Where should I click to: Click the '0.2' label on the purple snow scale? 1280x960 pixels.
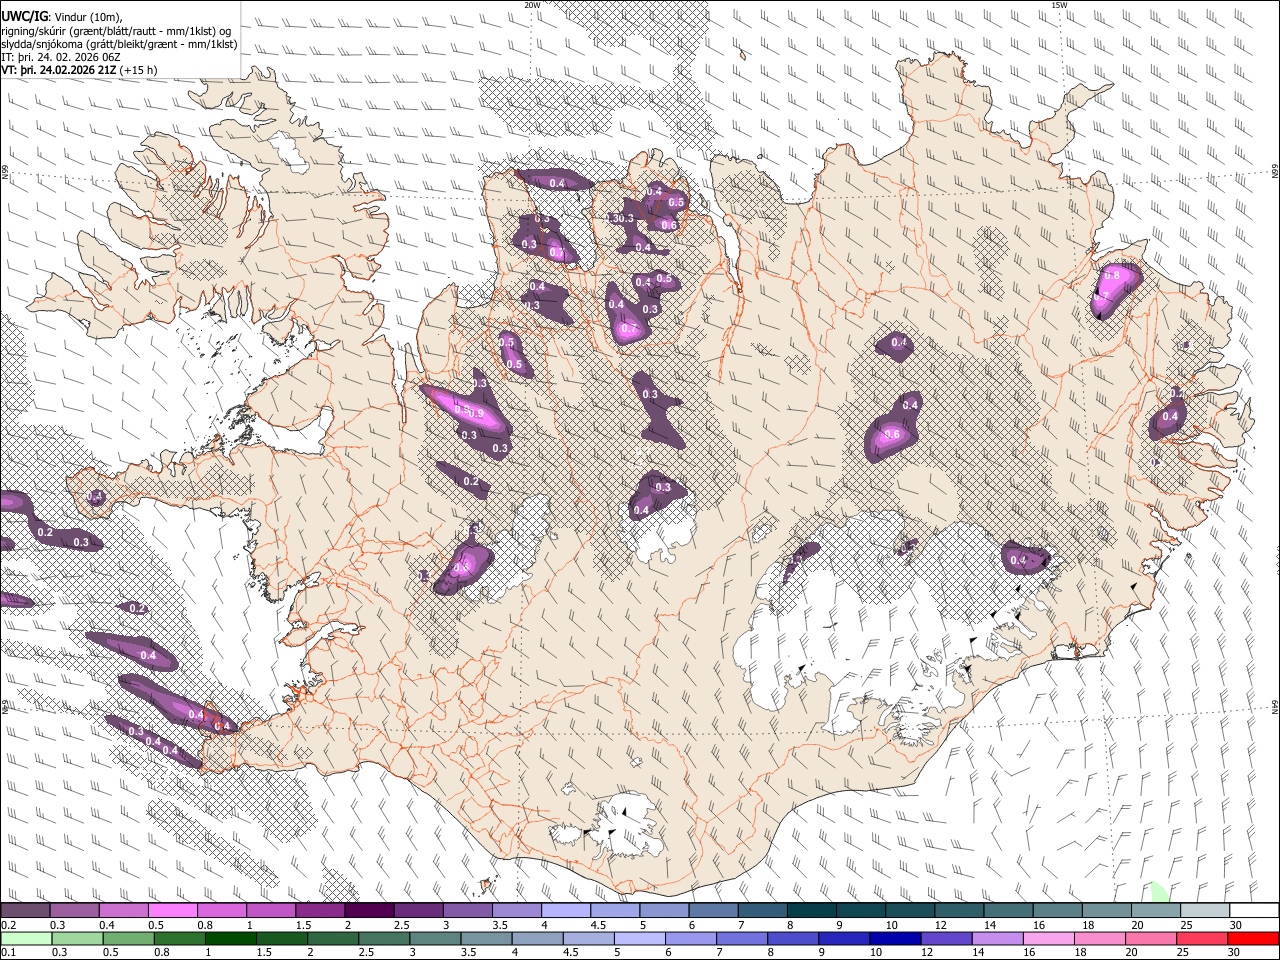pos(9,925)
